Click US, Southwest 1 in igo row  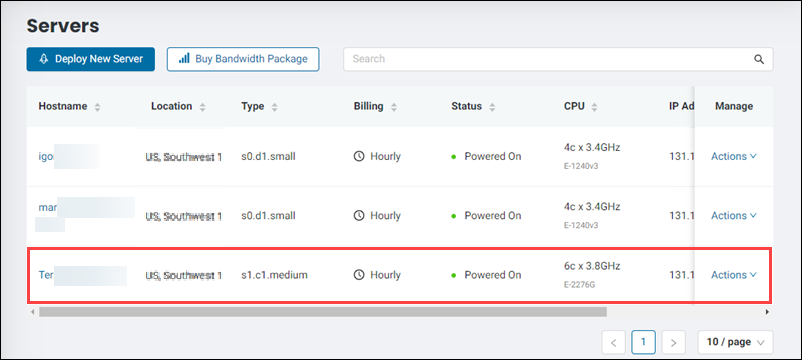pos(184,156)
